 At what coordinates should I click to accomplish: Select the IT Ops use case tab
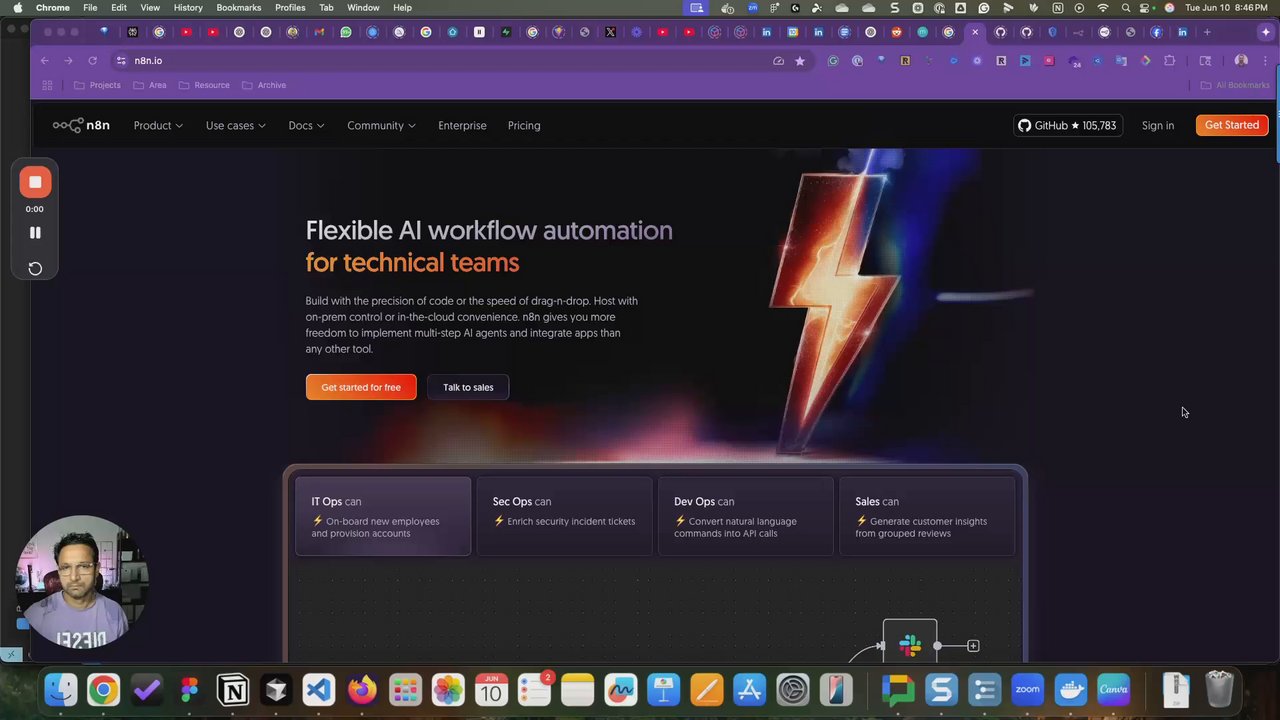383,516
